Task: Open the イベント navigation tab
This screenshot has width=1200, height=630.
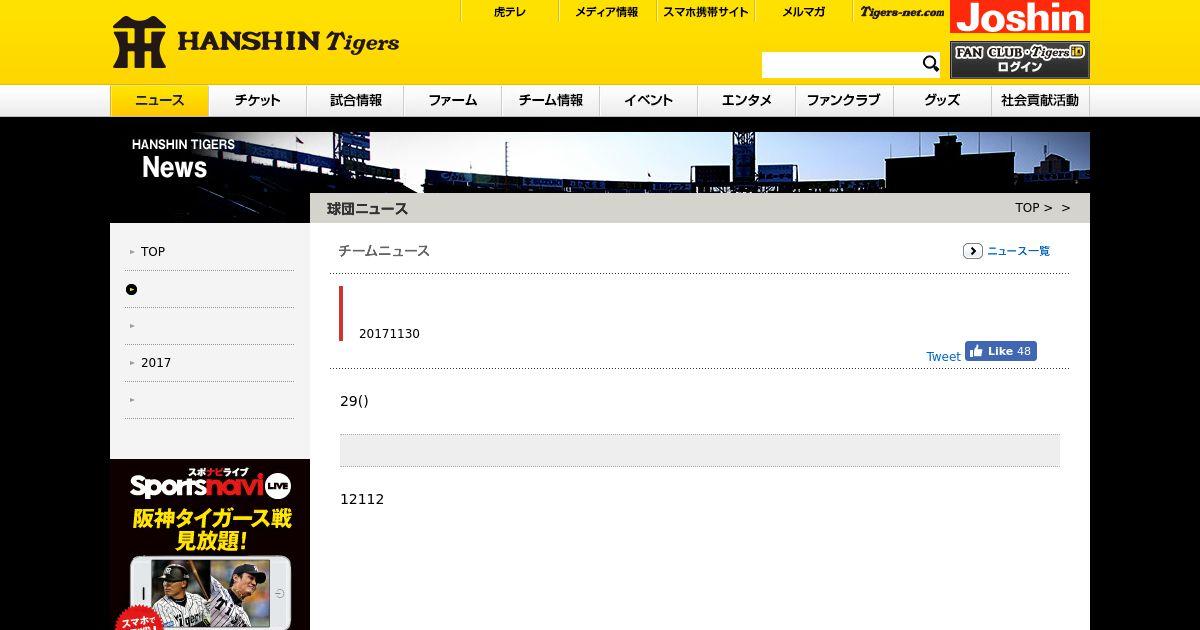Action: click(x=649, y=101)
